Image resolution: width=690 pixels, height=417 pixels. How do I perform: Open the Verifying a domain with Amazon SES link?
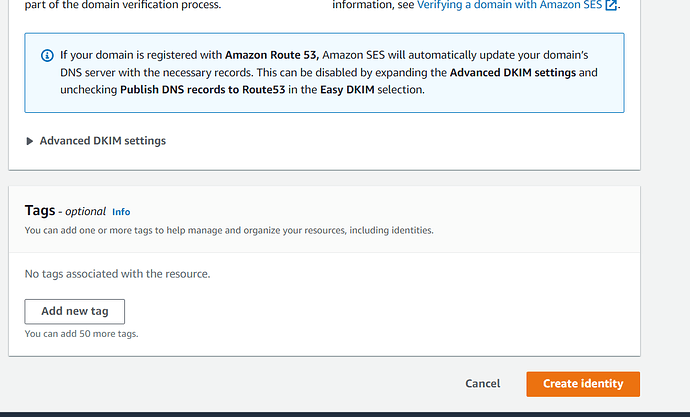click(x=509, y=5)
